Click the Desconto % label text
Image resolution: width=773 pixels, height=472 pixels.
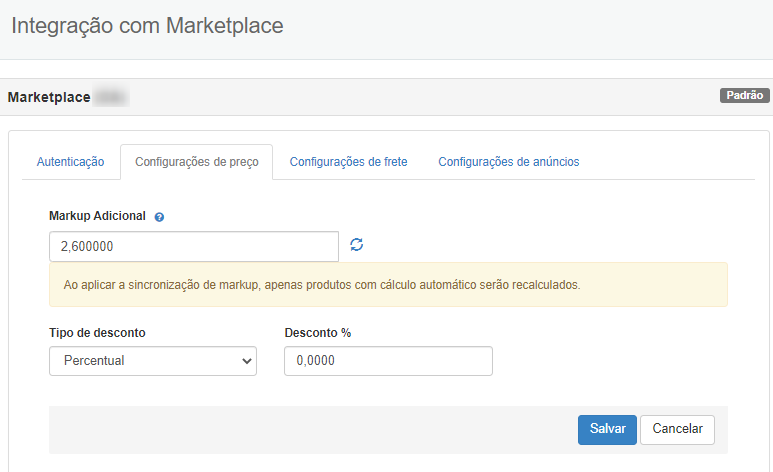coord(317,332)
